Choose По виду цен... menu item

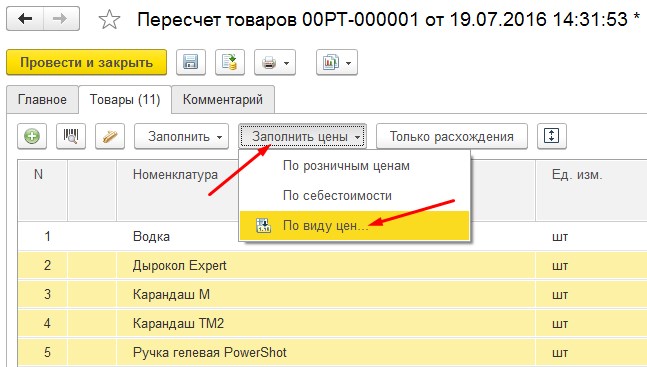click(354, 226)
